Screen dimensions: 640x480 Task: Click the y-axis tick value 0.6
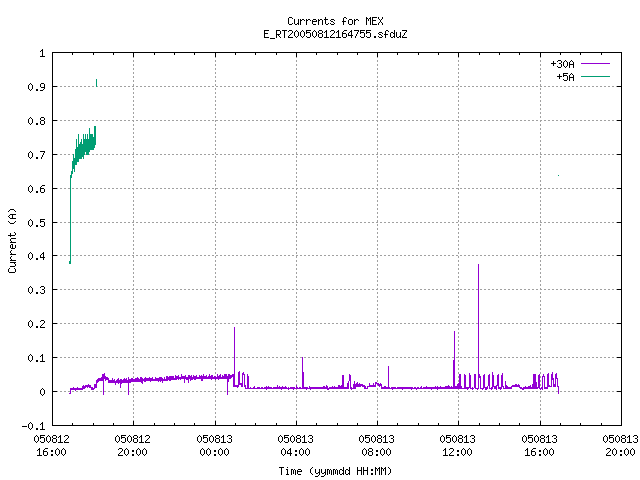coord(36,189)
